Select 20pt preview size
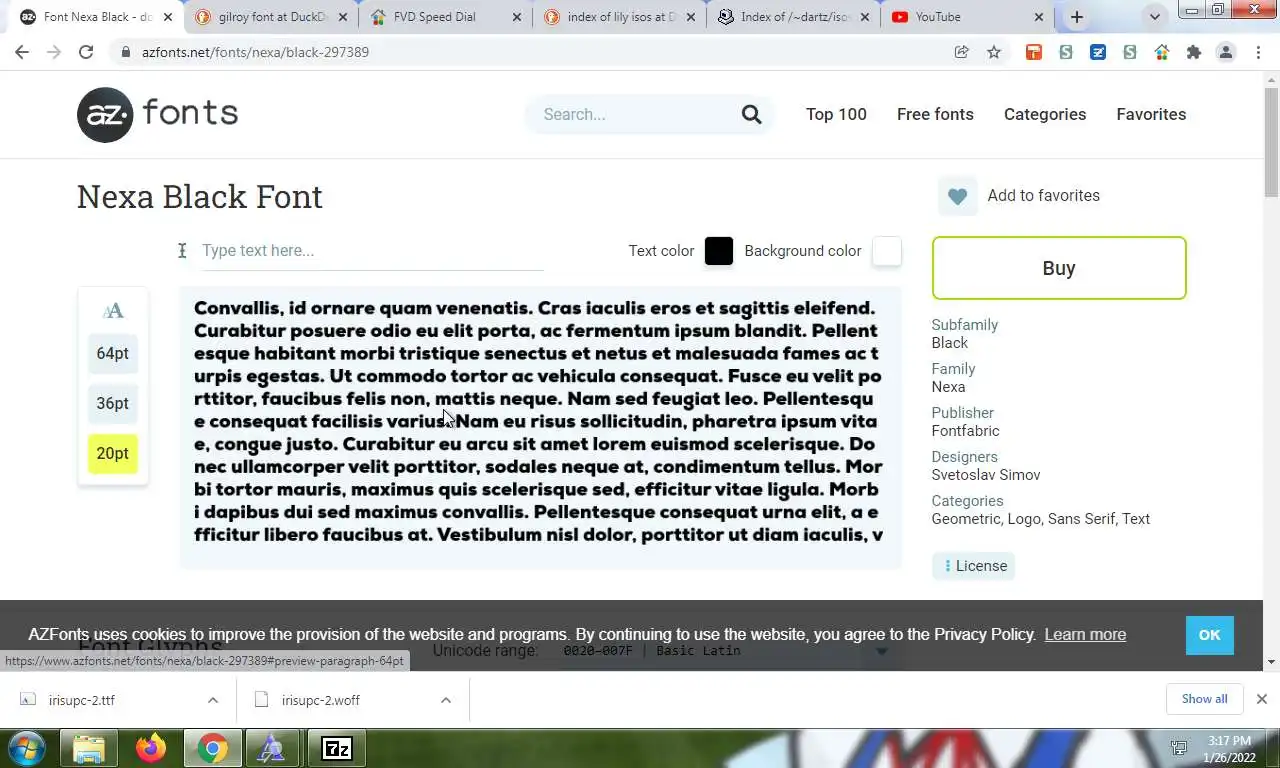Image resolution: width=1280 pixels, height=768 pixels. 113,453
